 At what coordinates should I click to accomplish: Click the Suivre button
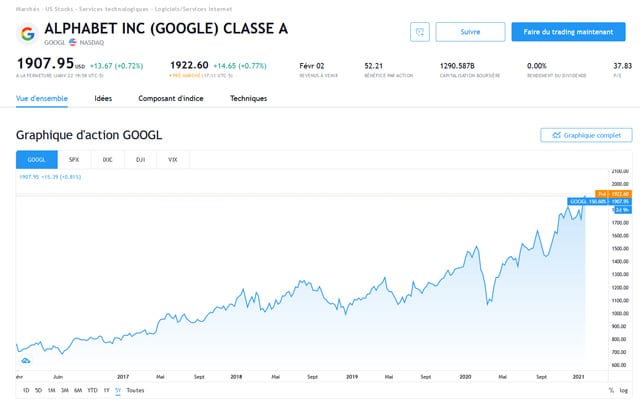470,32
